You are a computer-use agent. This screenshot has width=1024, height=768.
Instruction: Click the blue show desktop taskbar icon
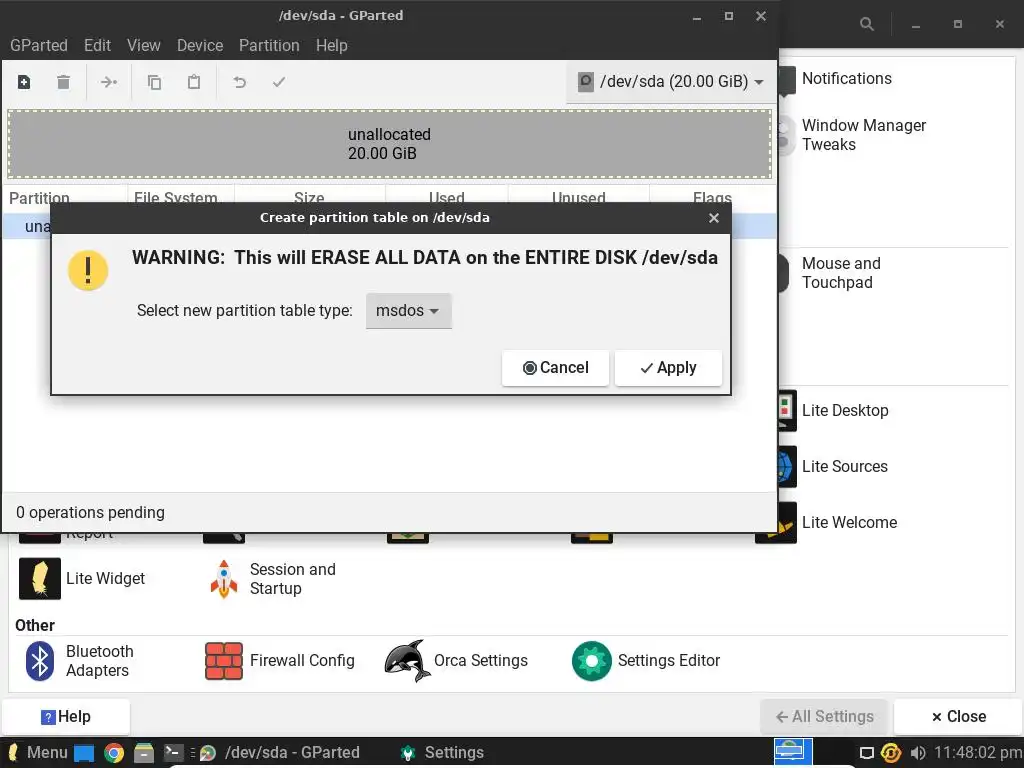[84, 753]
